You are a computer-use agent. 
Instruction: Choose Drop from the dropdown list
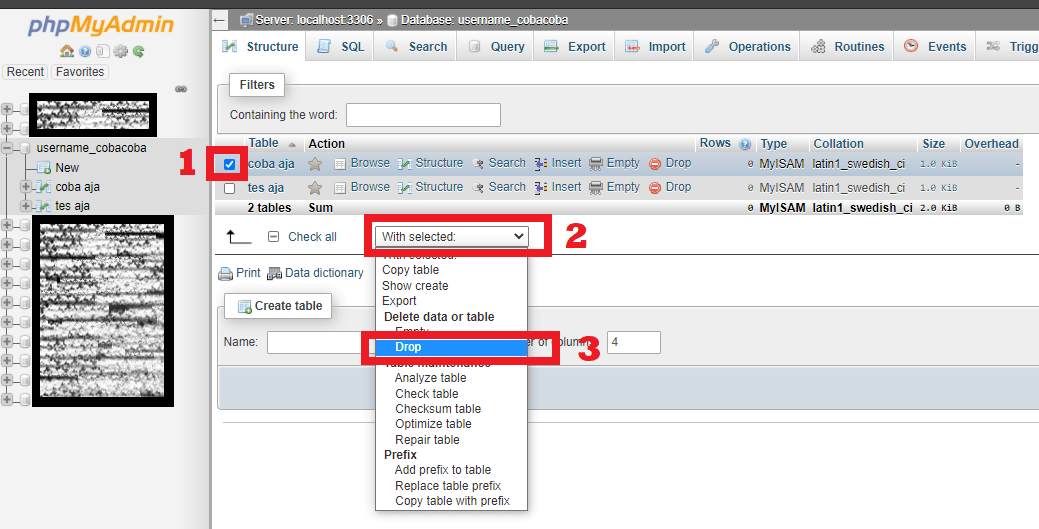(451, 347)
